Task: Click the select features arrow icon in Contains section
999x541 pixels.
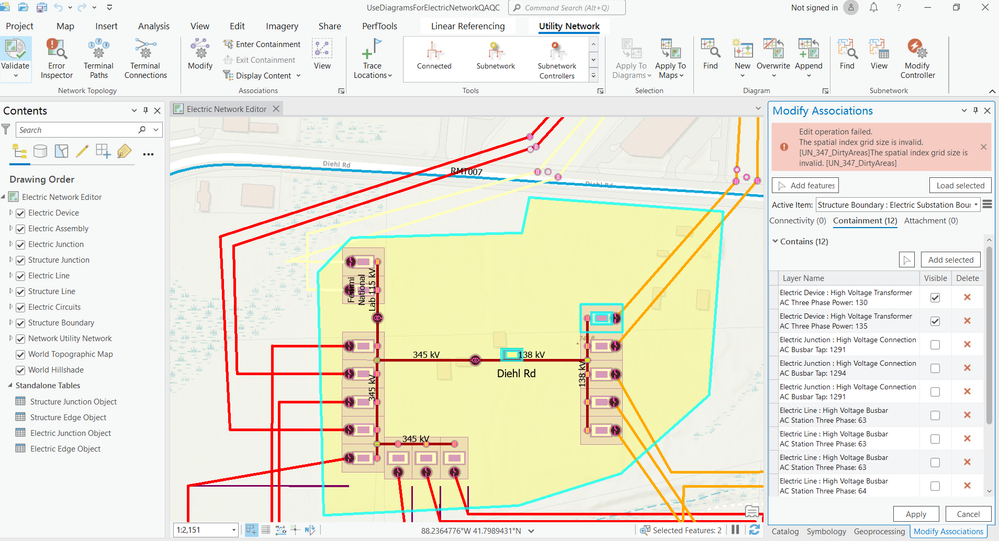Action: tap(907, 260)
